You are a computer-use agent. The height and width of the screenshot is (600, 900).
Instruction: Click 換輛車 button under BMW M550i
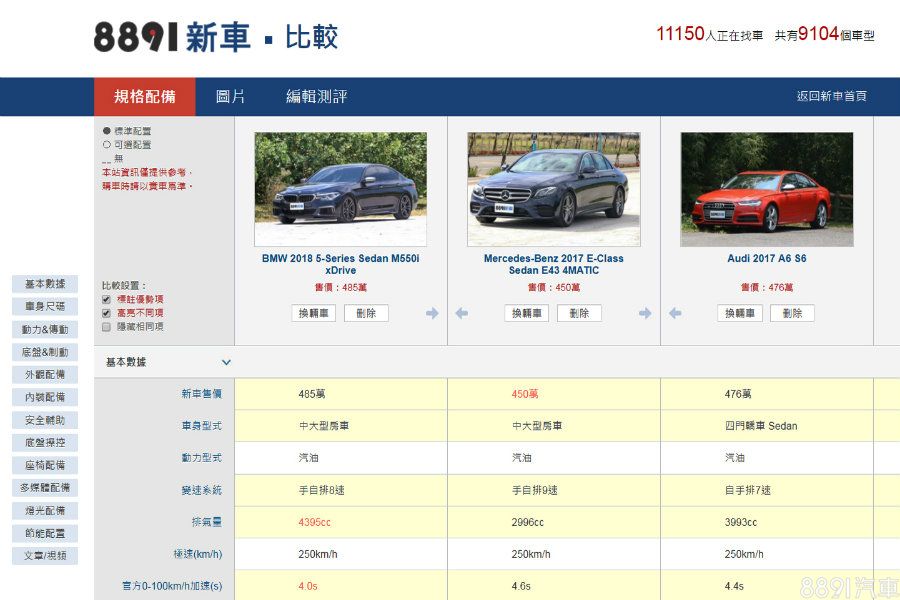[x=313, y=313]
